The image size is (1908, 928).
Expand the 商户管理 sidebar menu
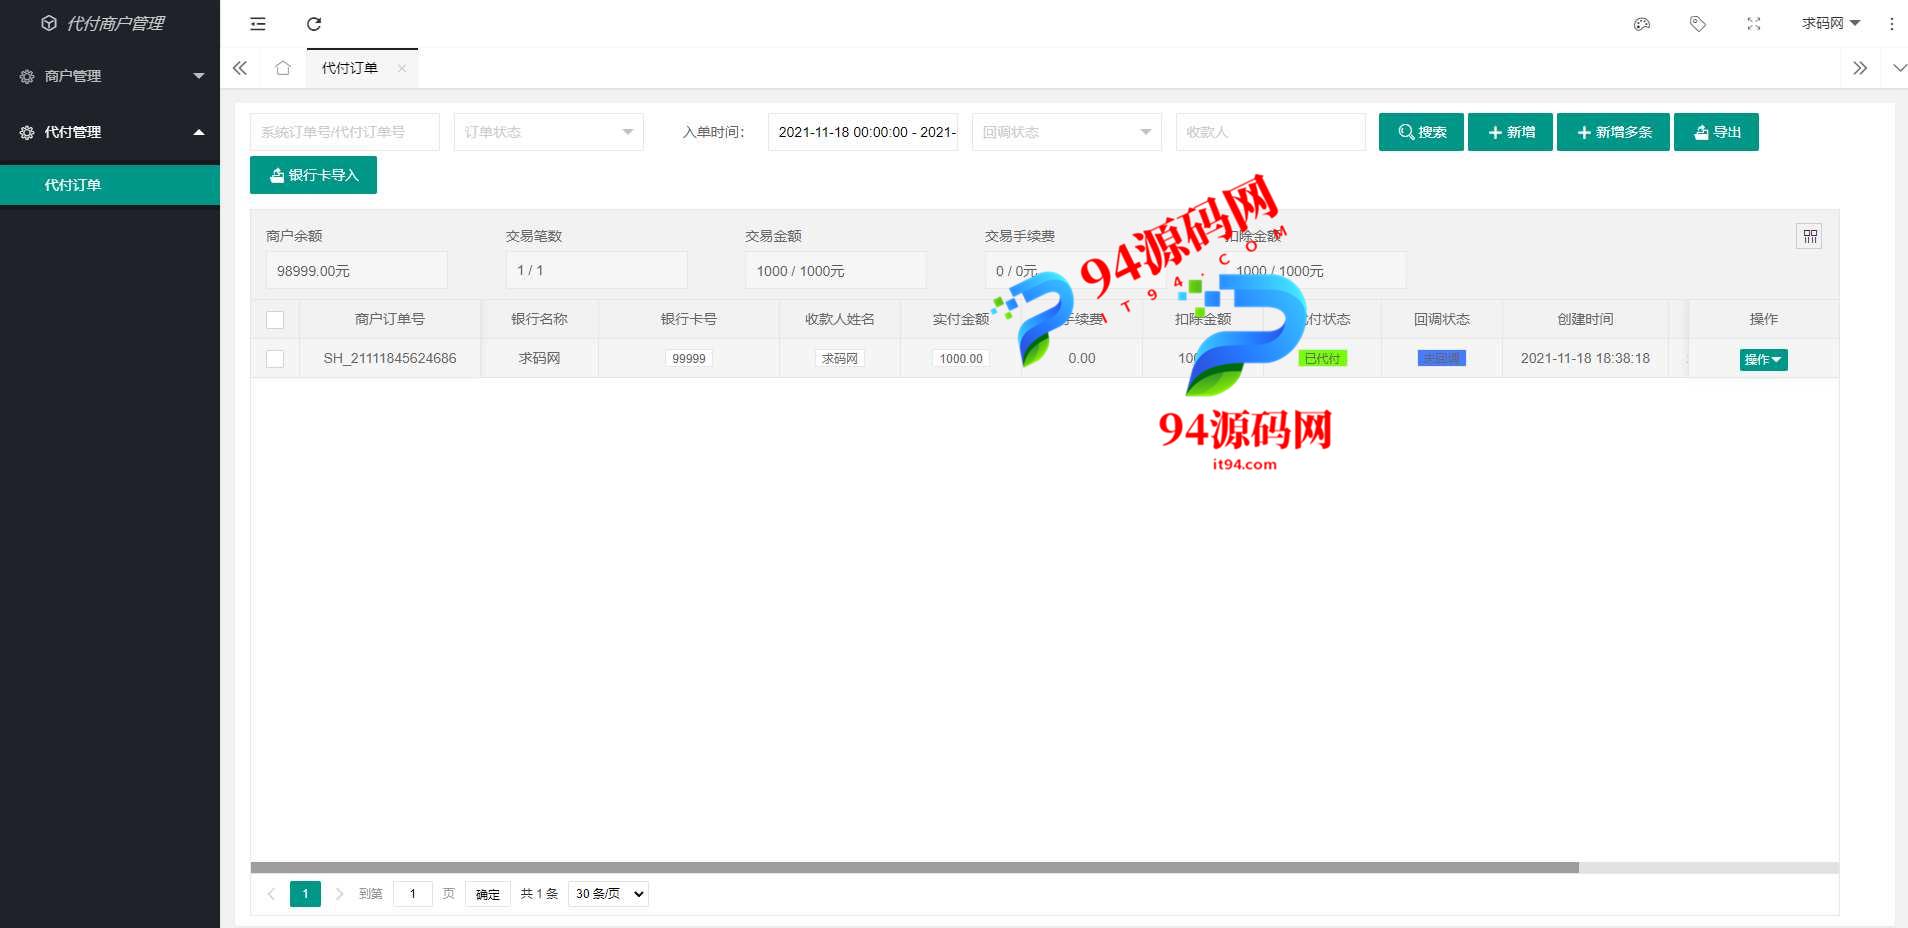(110, 76)
